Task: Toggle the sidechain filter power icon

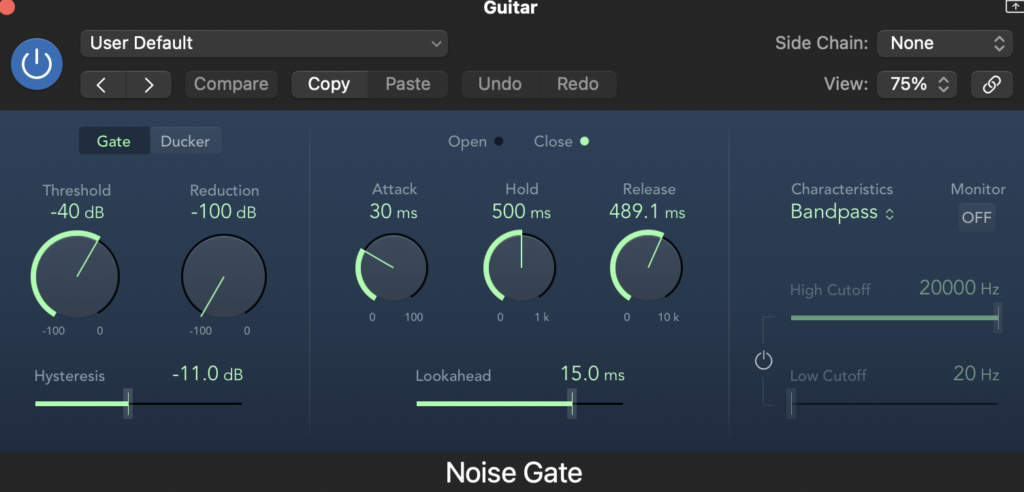Action: [x=764, y=361]
